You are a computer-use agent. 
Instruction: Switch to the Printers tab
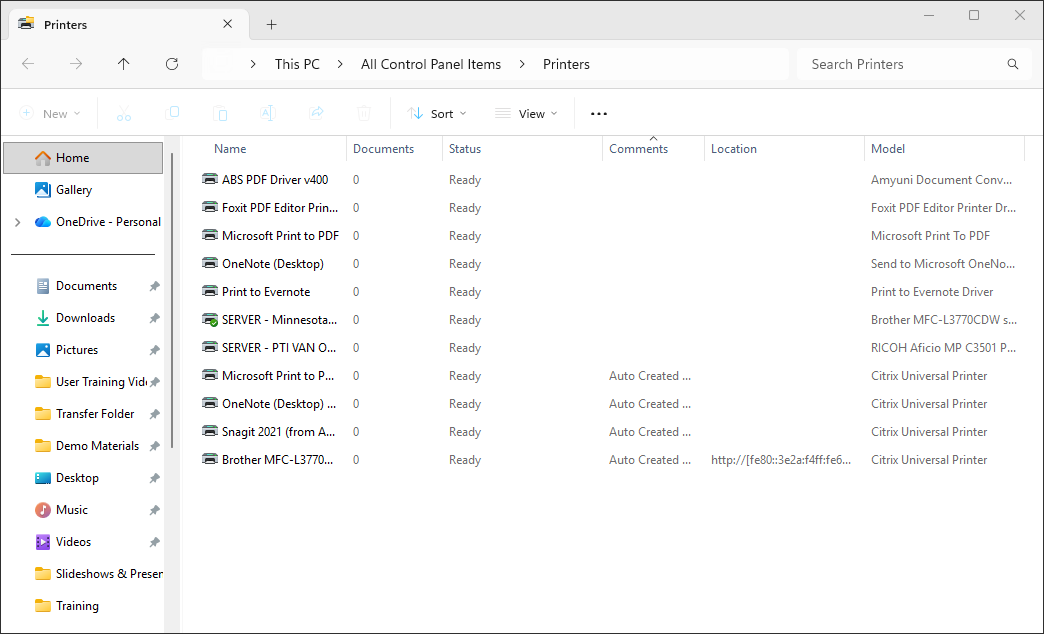click(x=129, y=24)
